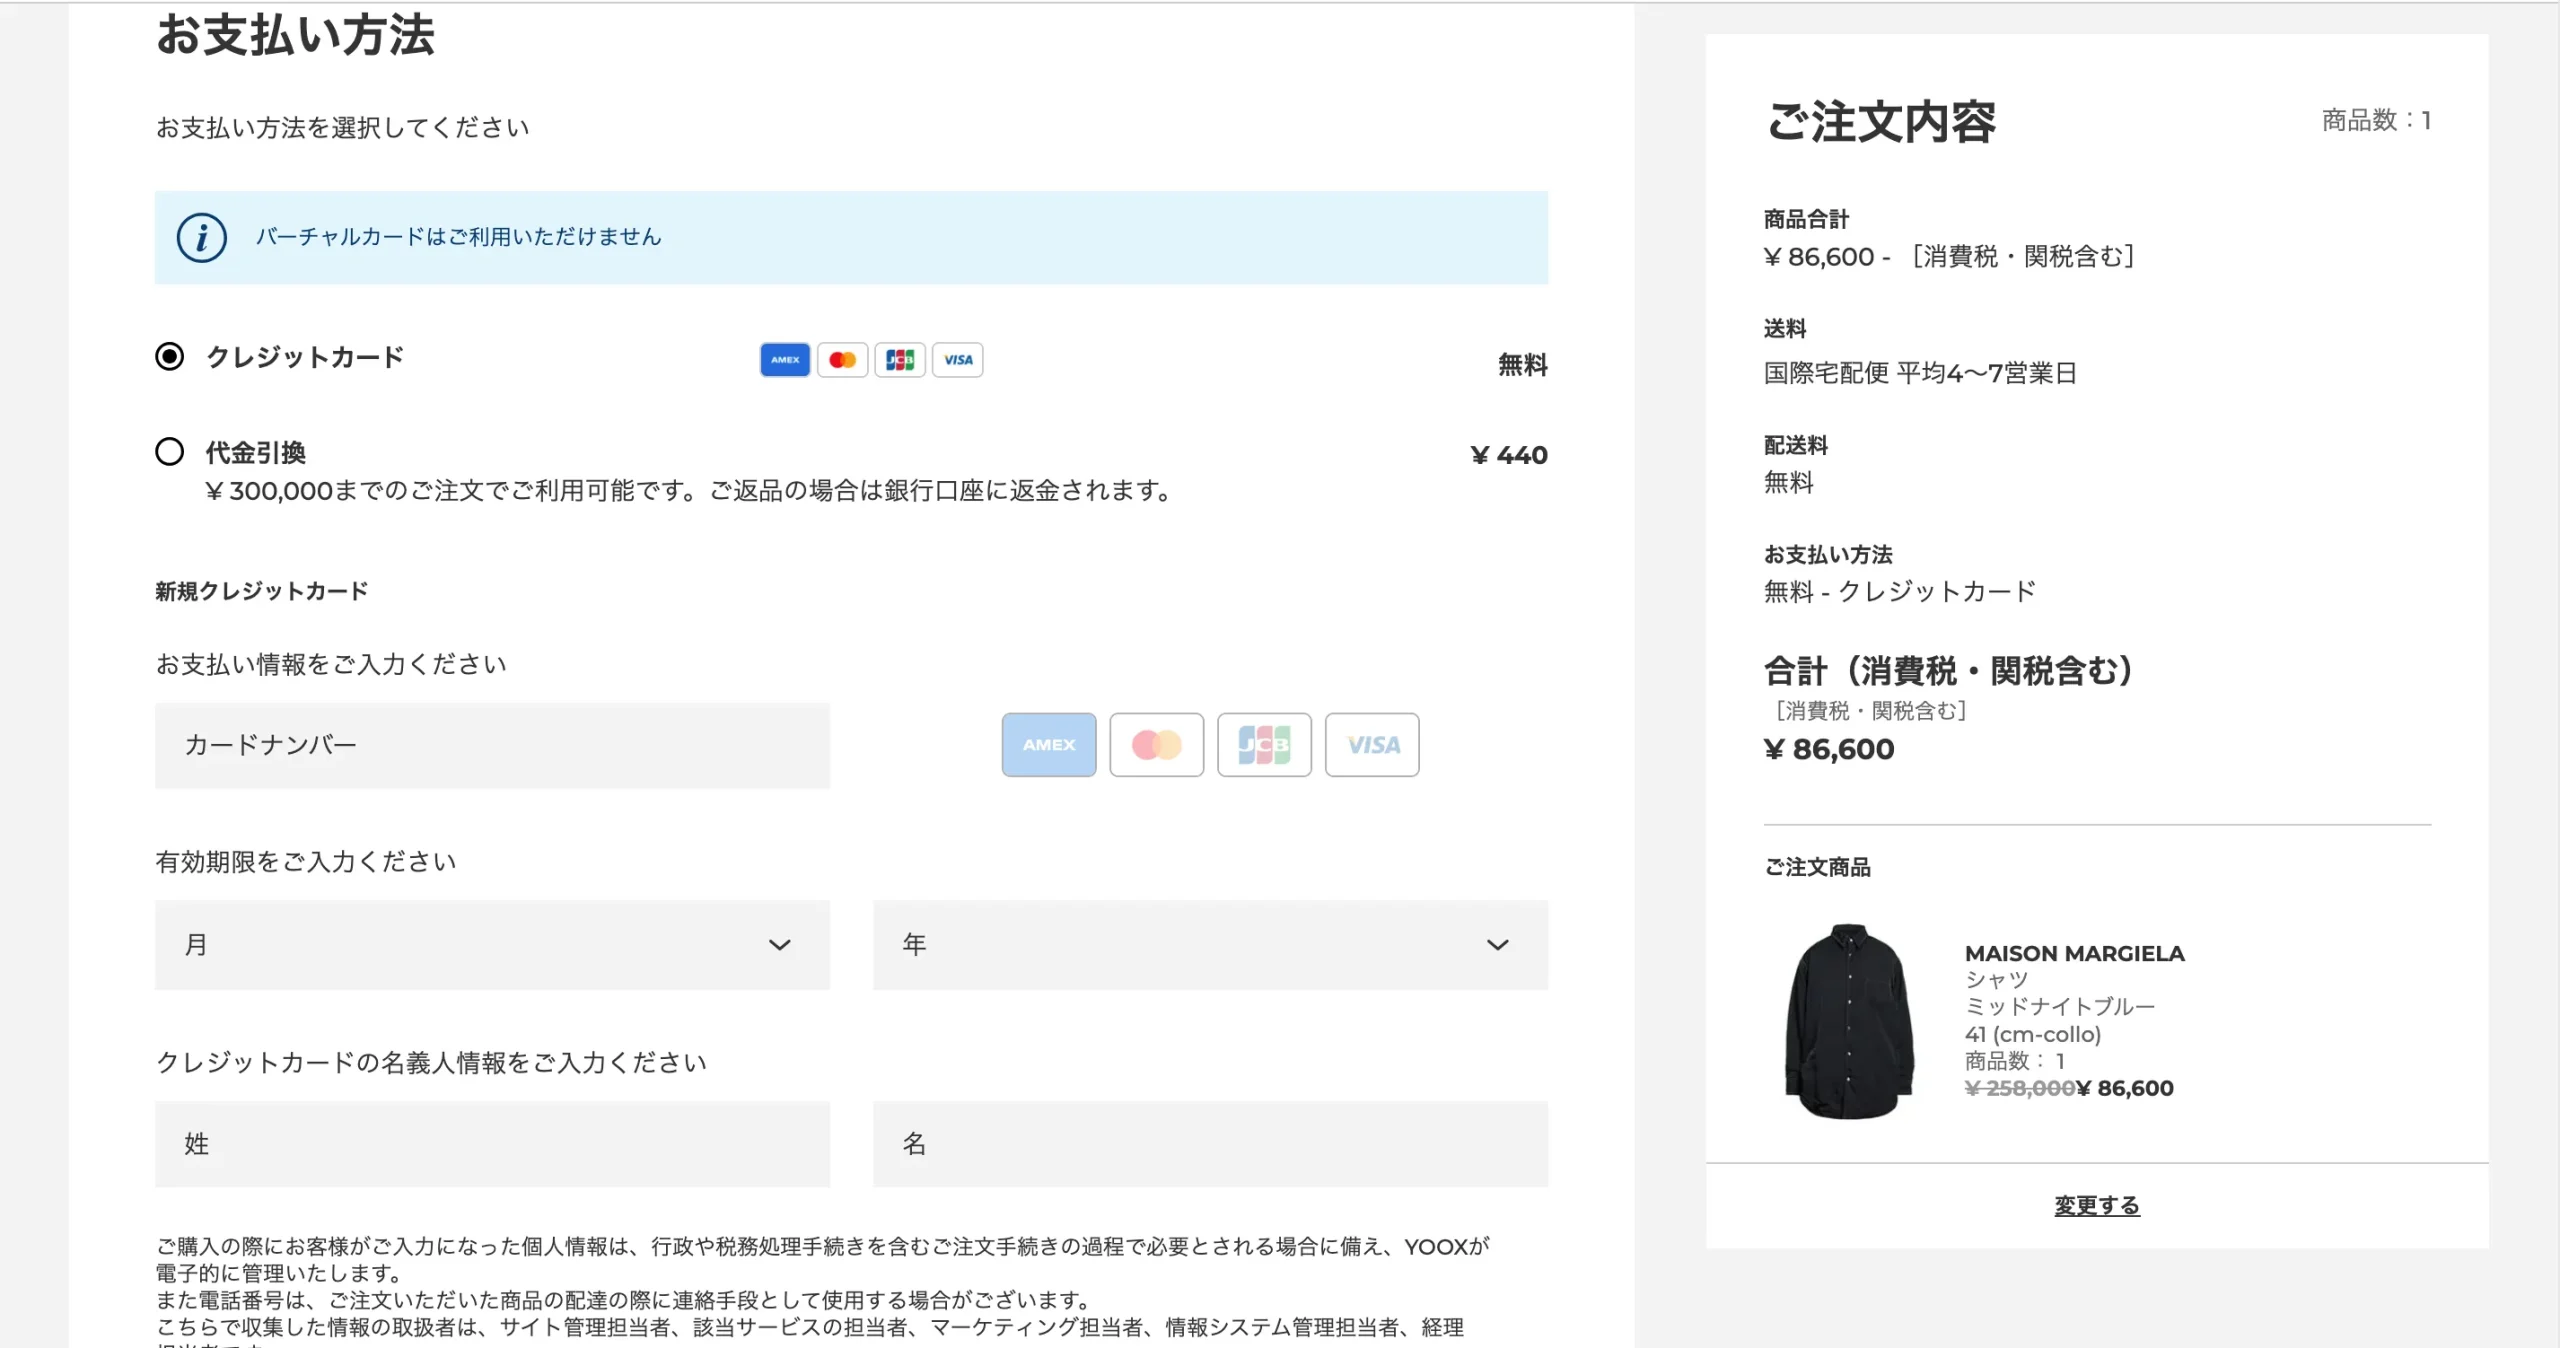Click small JCB logo beside クレジットカード
2560x1348 pixels.
[x=900, y=360]
